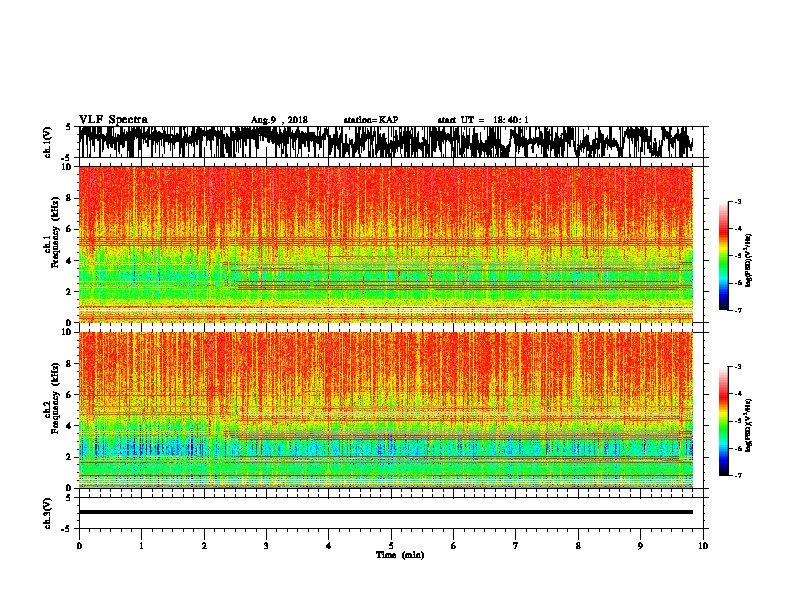
Task: Click the "6" tick label on Time axis
Action: (x=454, y=546)
